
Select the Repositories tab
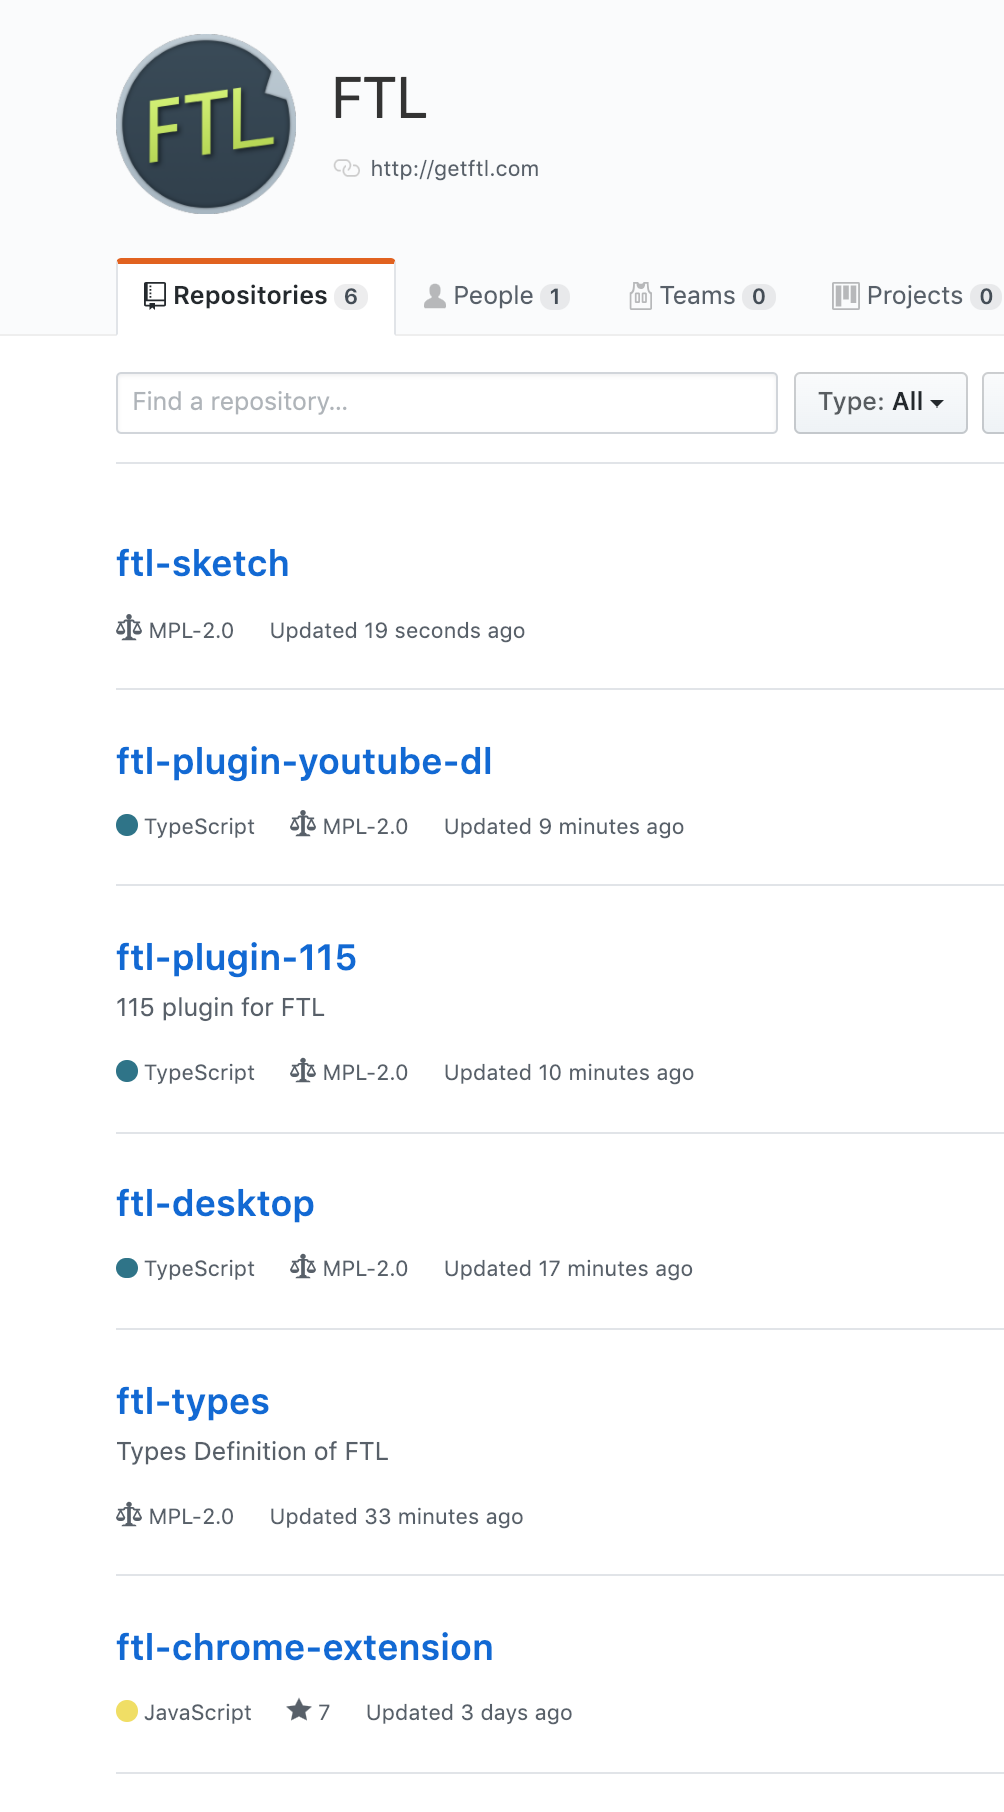(x=255, y=296)
